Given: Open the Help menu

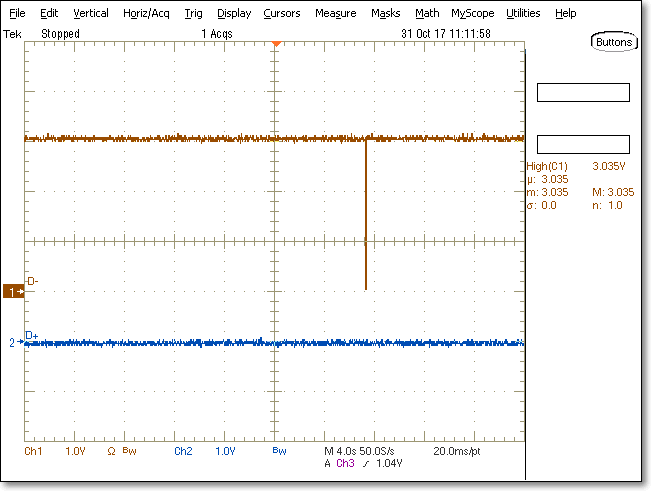Looking at the screenshot, I should 565,14.
